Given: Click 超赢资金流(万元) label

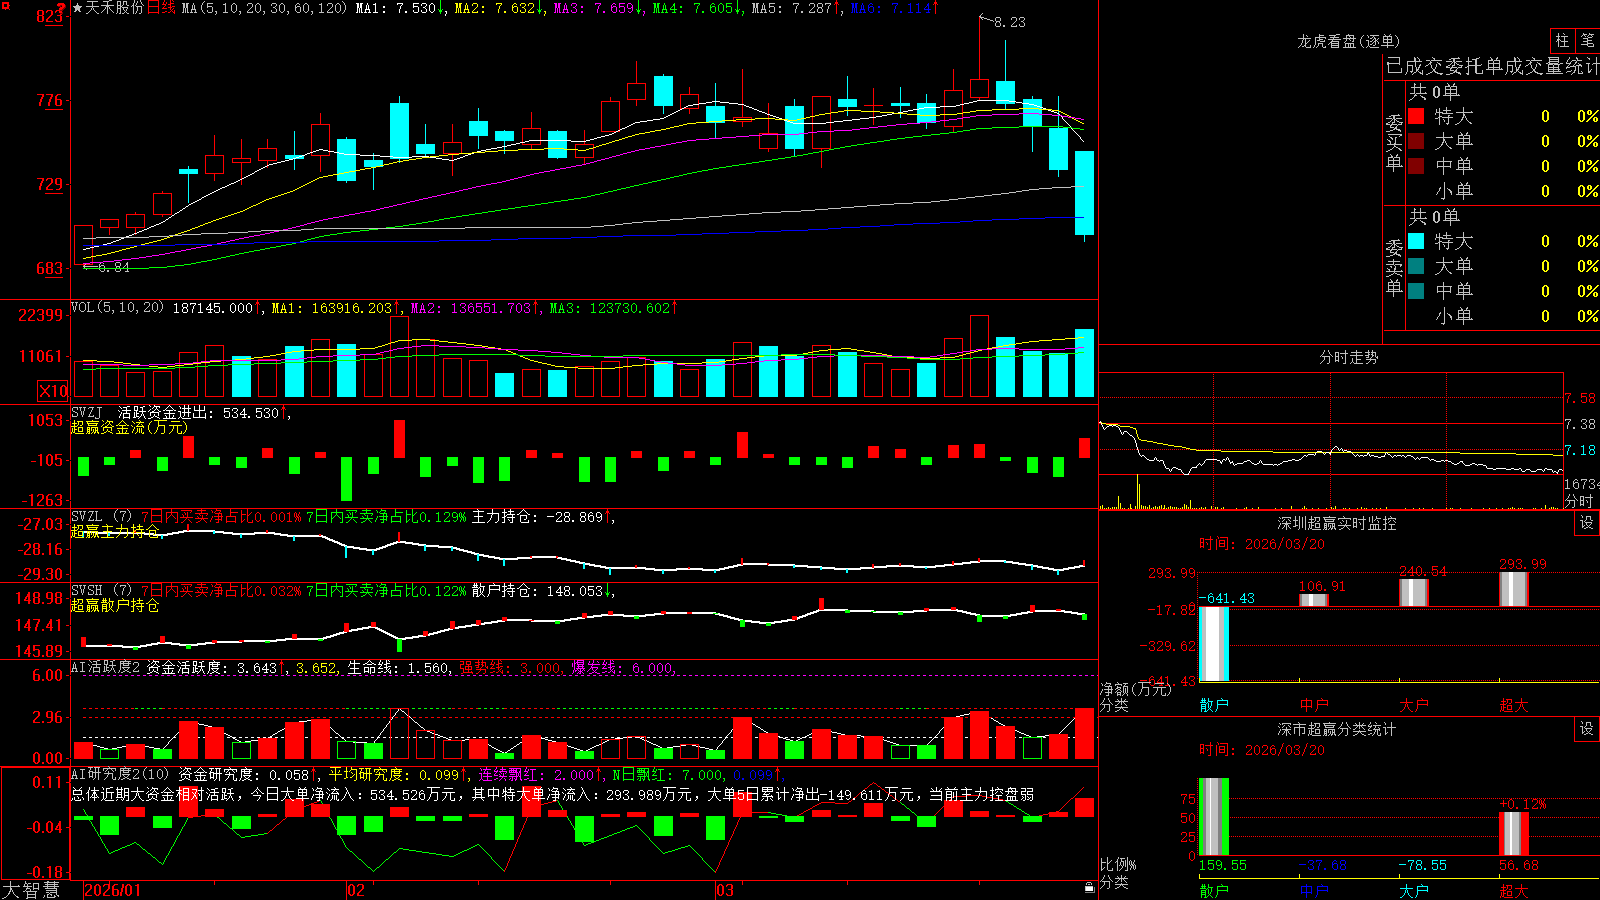Looking at the screenshot, I should 129,427.
